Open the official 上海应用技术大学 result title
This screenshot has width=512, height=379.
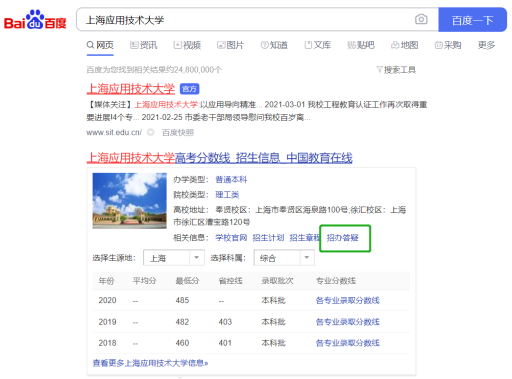(131, 89)
